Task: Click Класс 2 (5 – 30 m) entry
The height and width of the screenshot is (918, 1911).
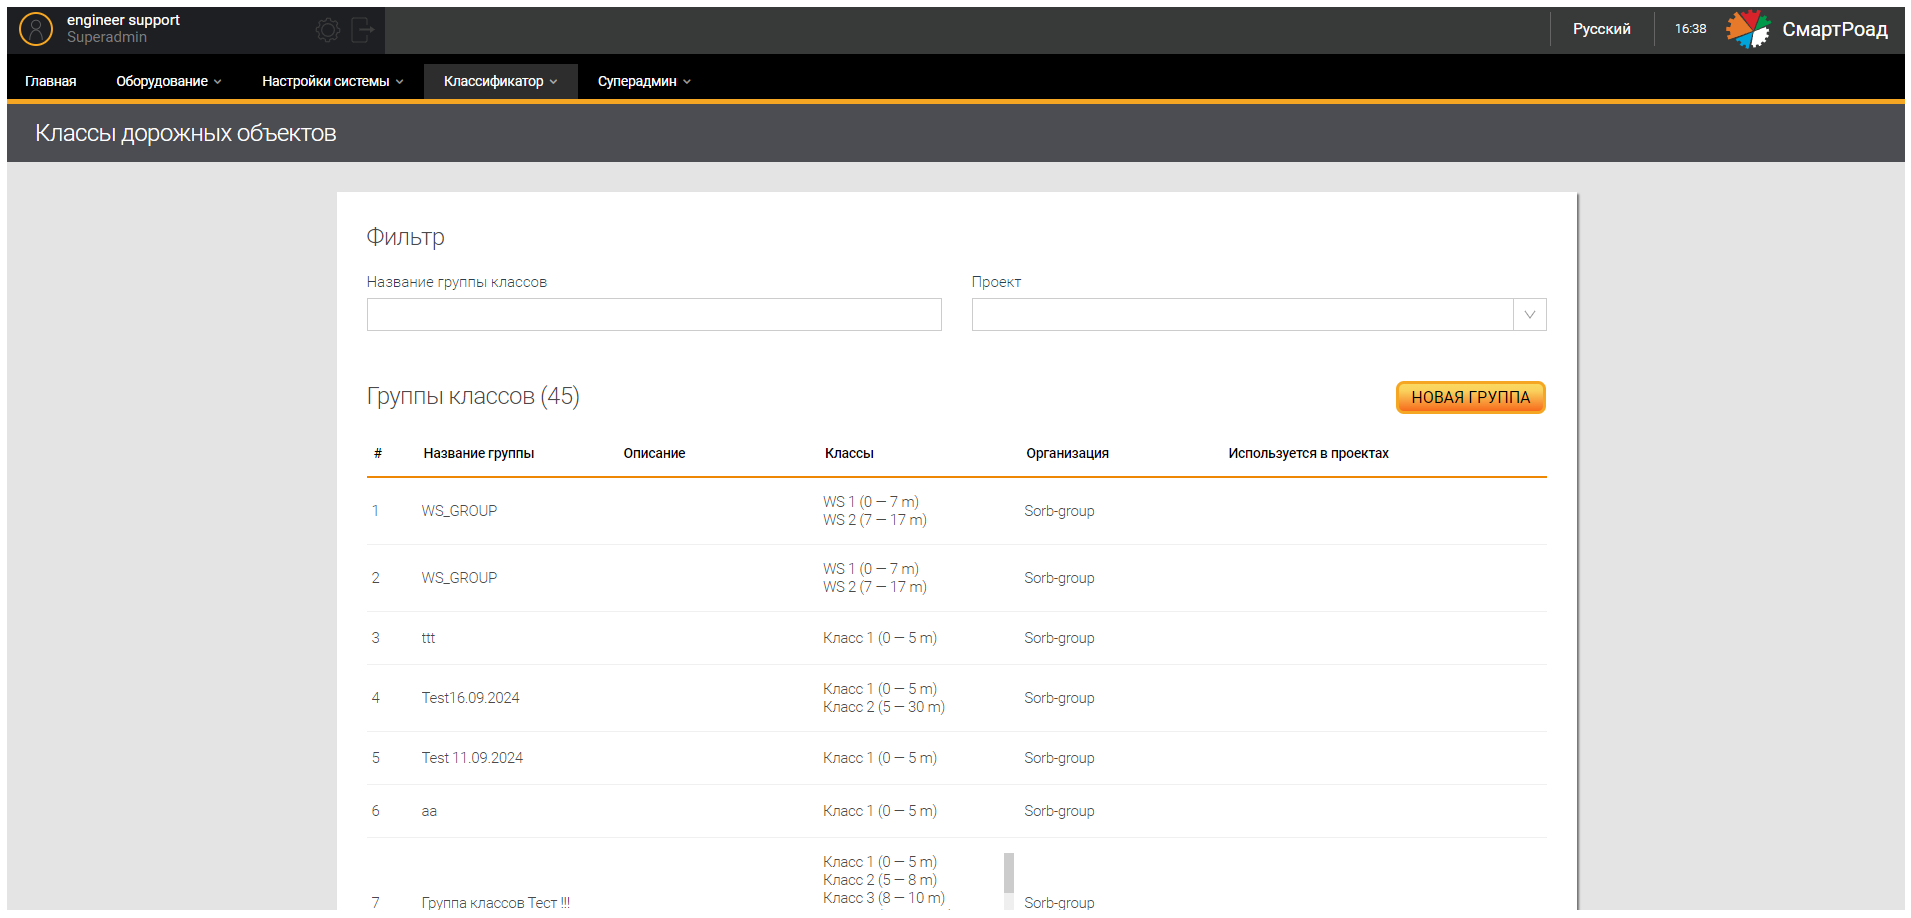Action: (x=884, y=707)
